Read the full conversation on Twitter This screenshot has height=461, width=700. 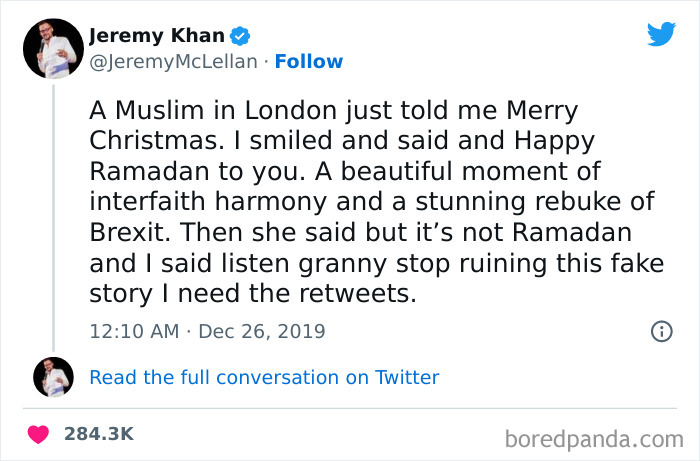(264, 377)
